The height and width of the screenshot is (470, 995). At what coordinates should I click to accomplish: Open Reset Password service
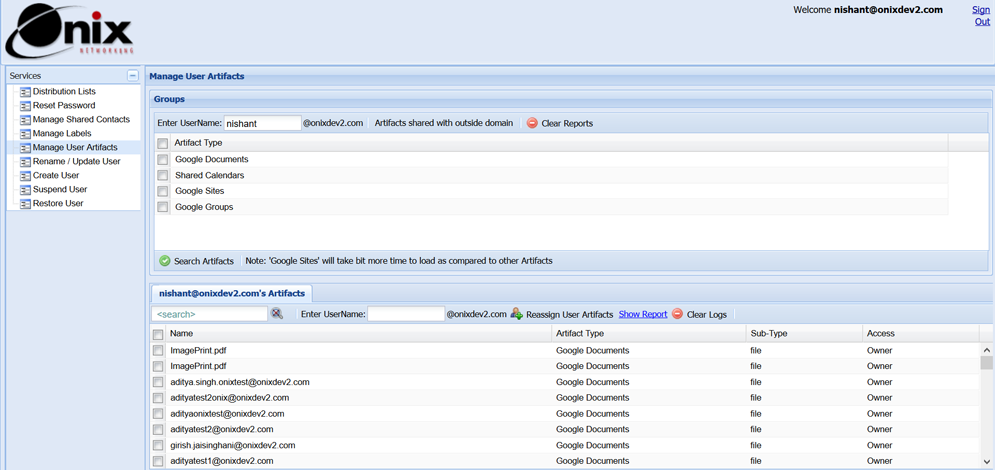pyautogui.click(x=64, y=105)
